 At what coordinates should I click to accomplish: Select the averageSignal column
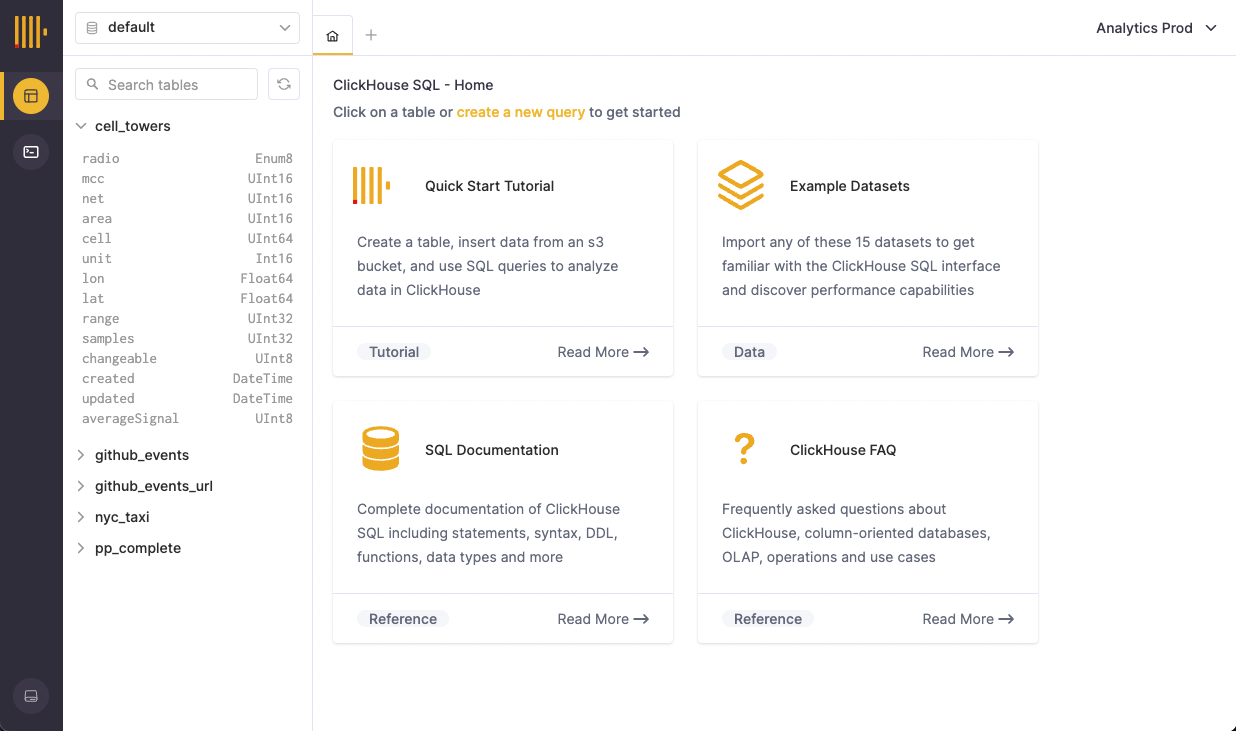point(131,419)
